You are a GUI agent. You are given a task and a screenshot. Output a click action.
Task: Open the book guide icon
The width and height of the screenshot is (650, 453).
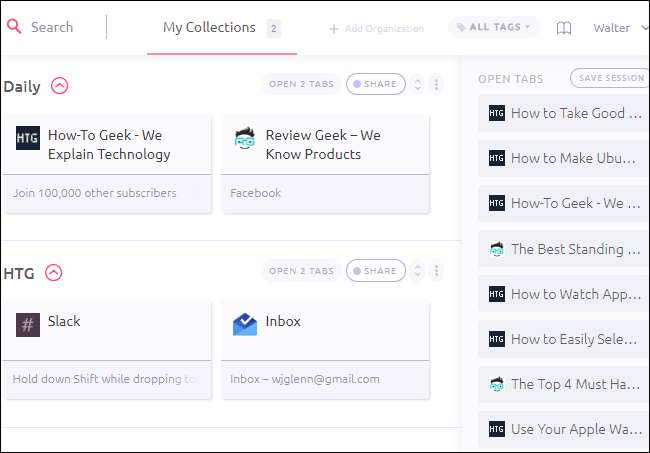[x=563, y=28]
